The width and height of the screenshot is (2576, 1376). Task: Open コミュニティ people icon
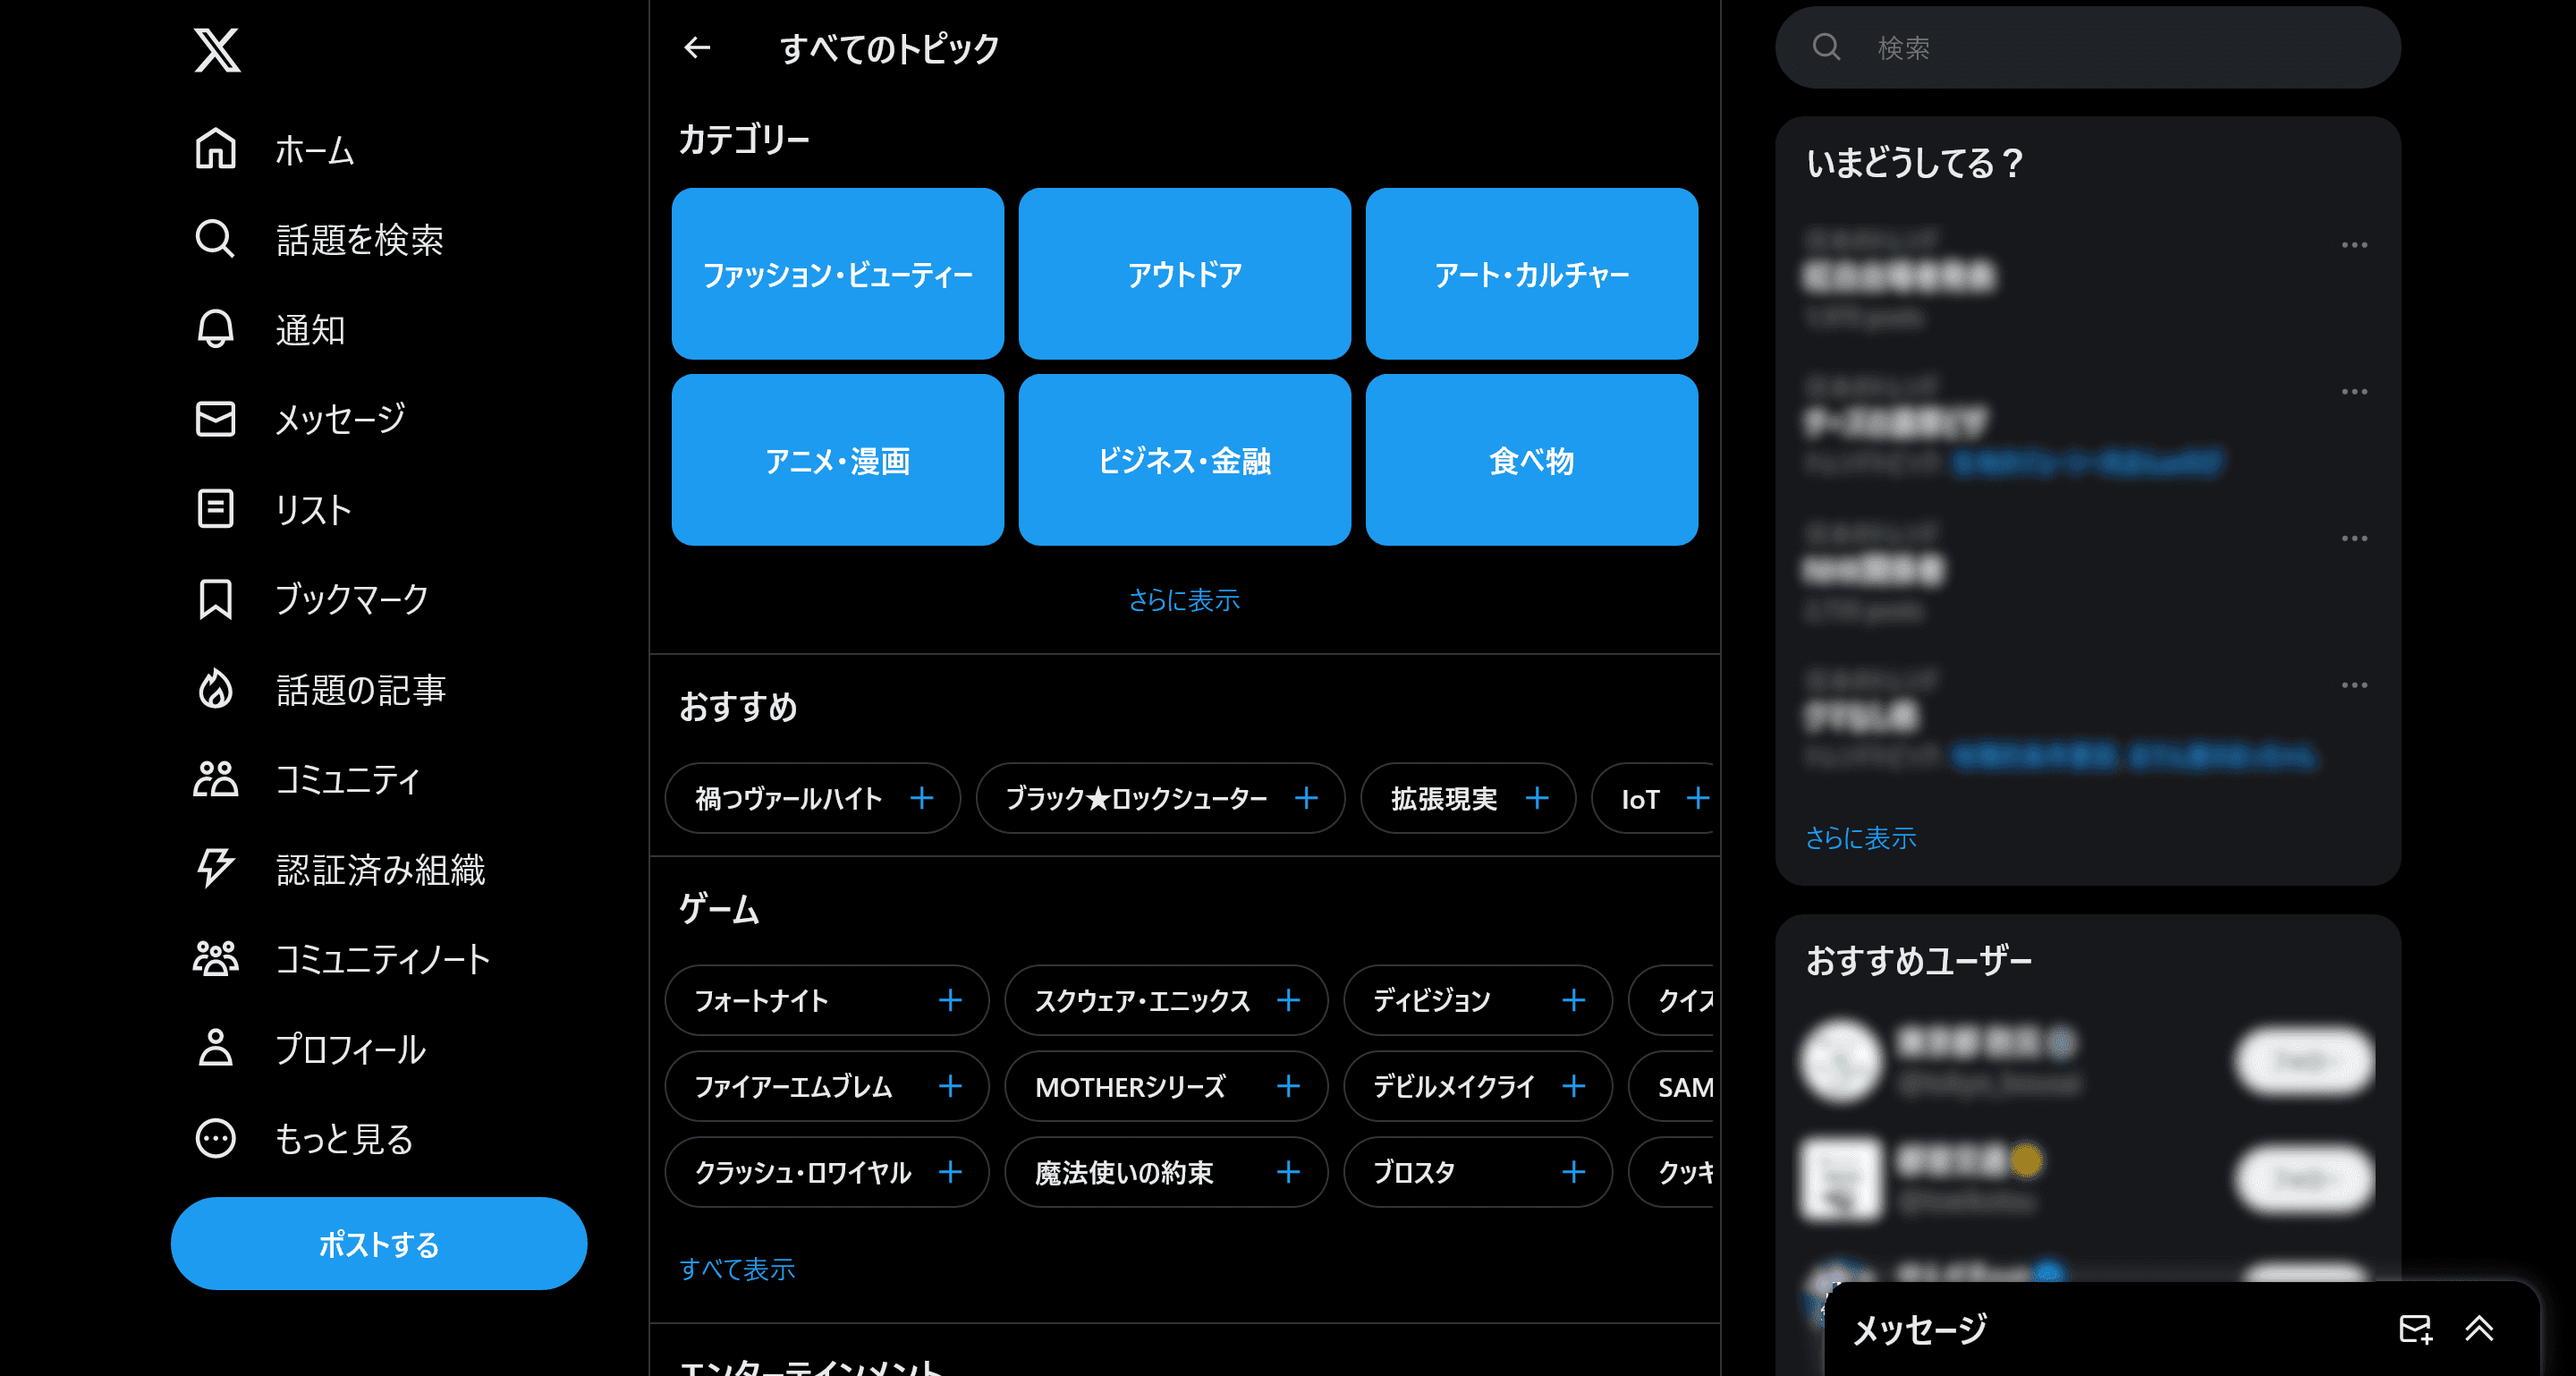[215, 778]
